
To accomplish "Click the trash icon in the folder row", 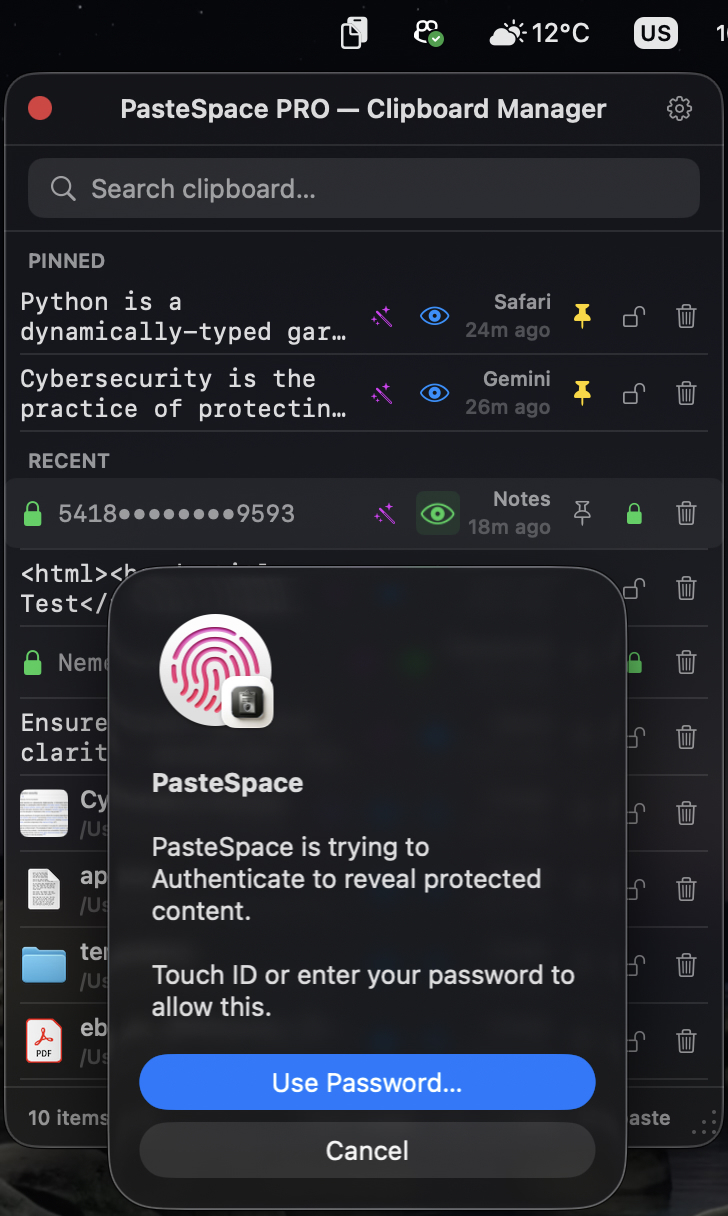I will click(686, 965).
